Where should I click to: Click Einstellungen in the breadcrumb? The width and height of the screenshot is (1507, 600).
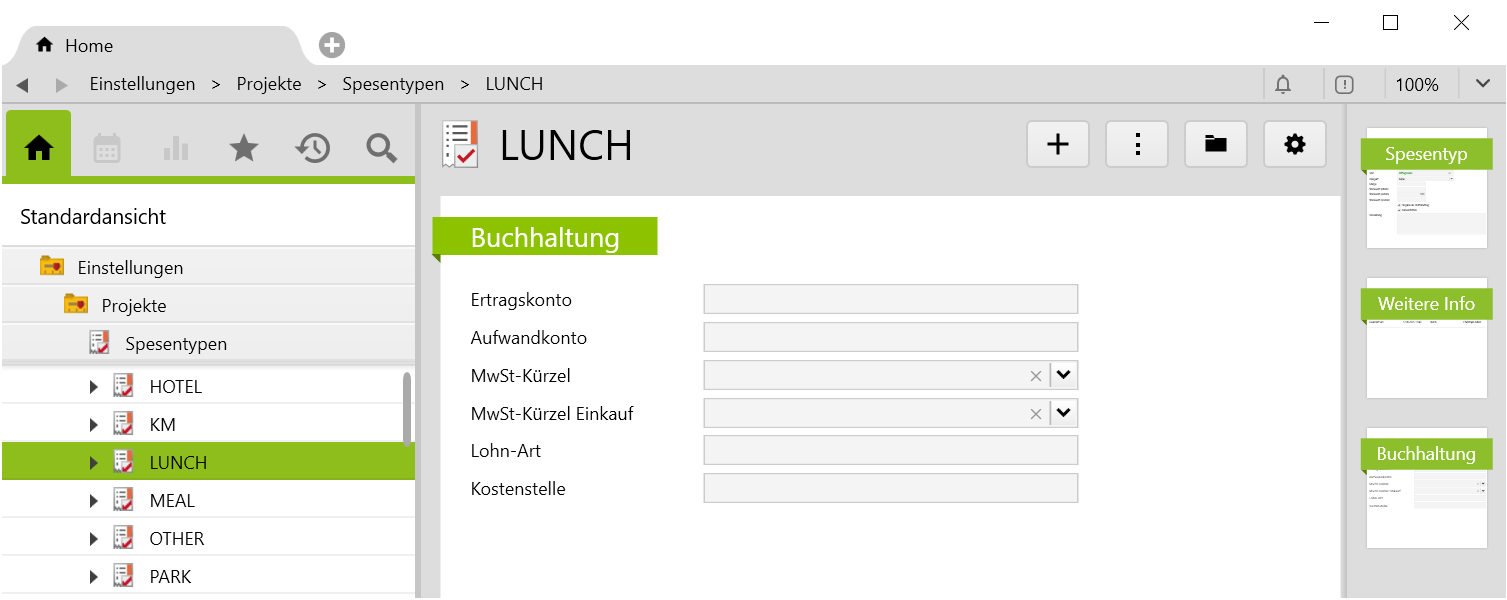[142, 84]
